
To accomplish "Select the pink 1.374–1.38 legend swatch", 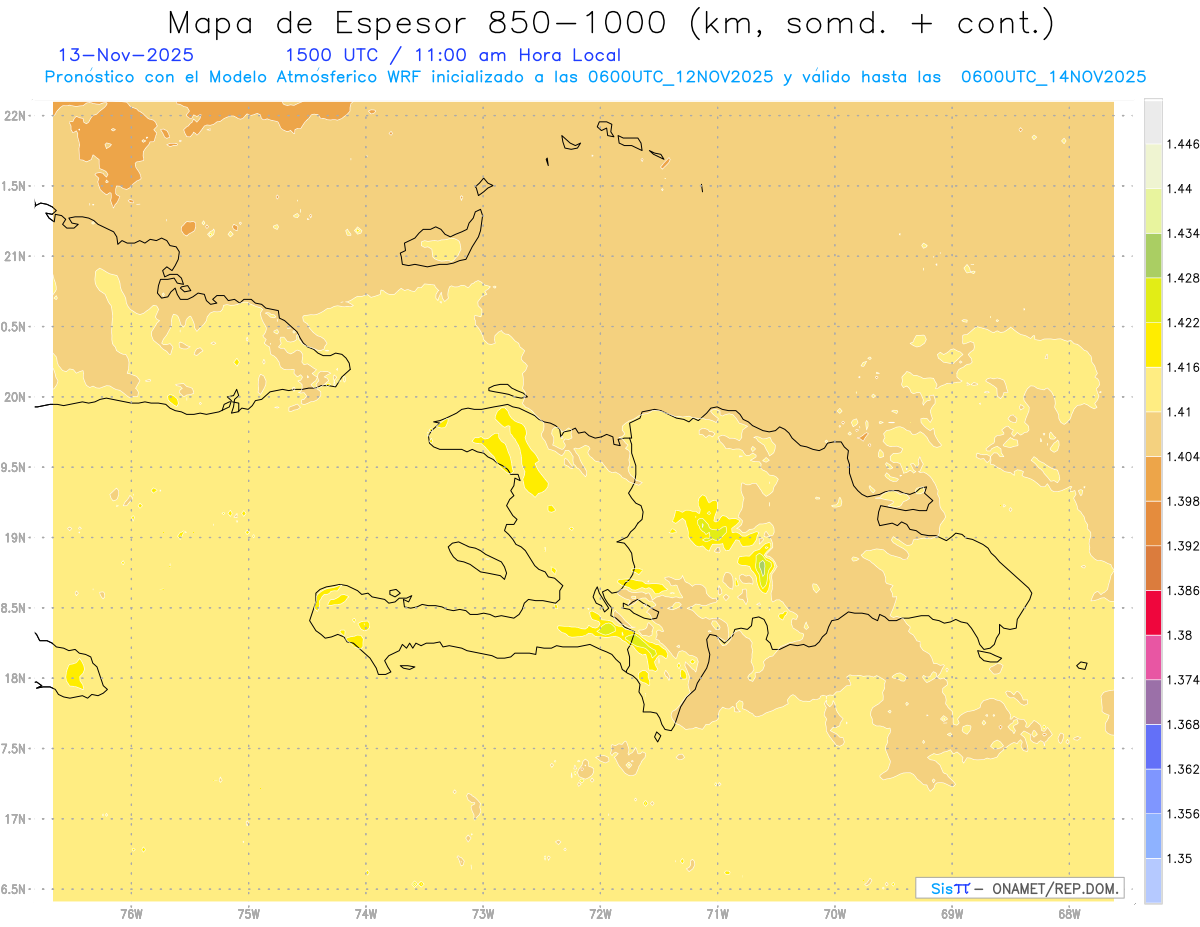I will coord(1153,657).
